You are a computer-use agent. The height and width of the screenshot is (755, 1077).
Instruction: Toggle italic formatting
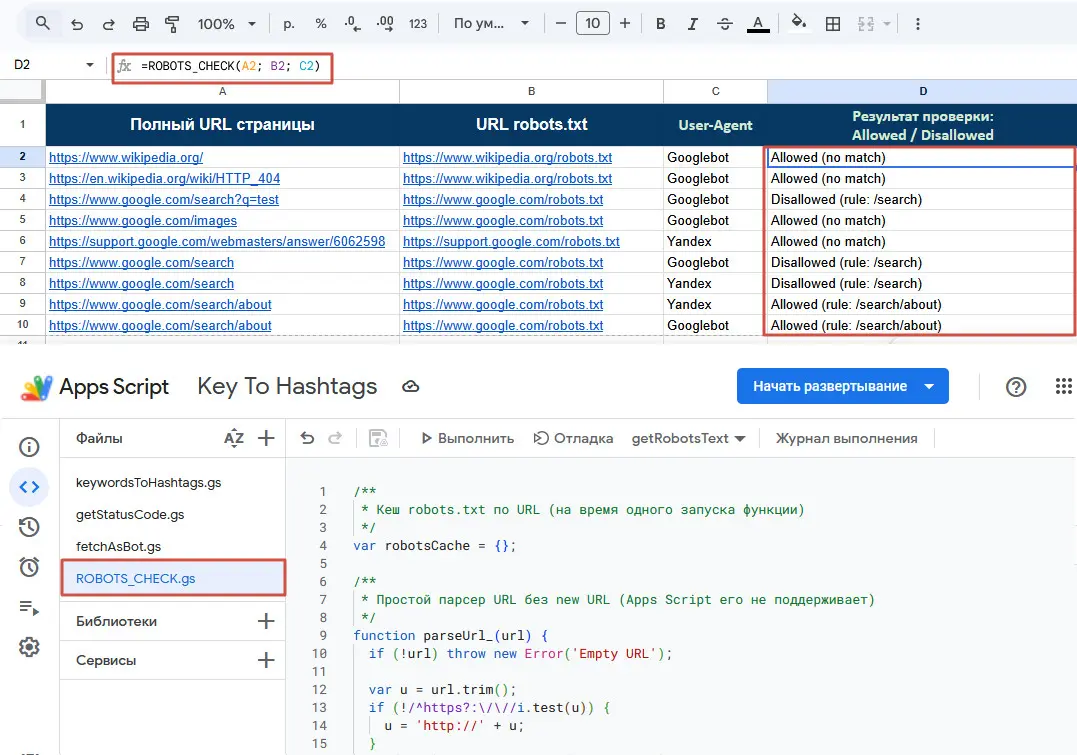692,22
